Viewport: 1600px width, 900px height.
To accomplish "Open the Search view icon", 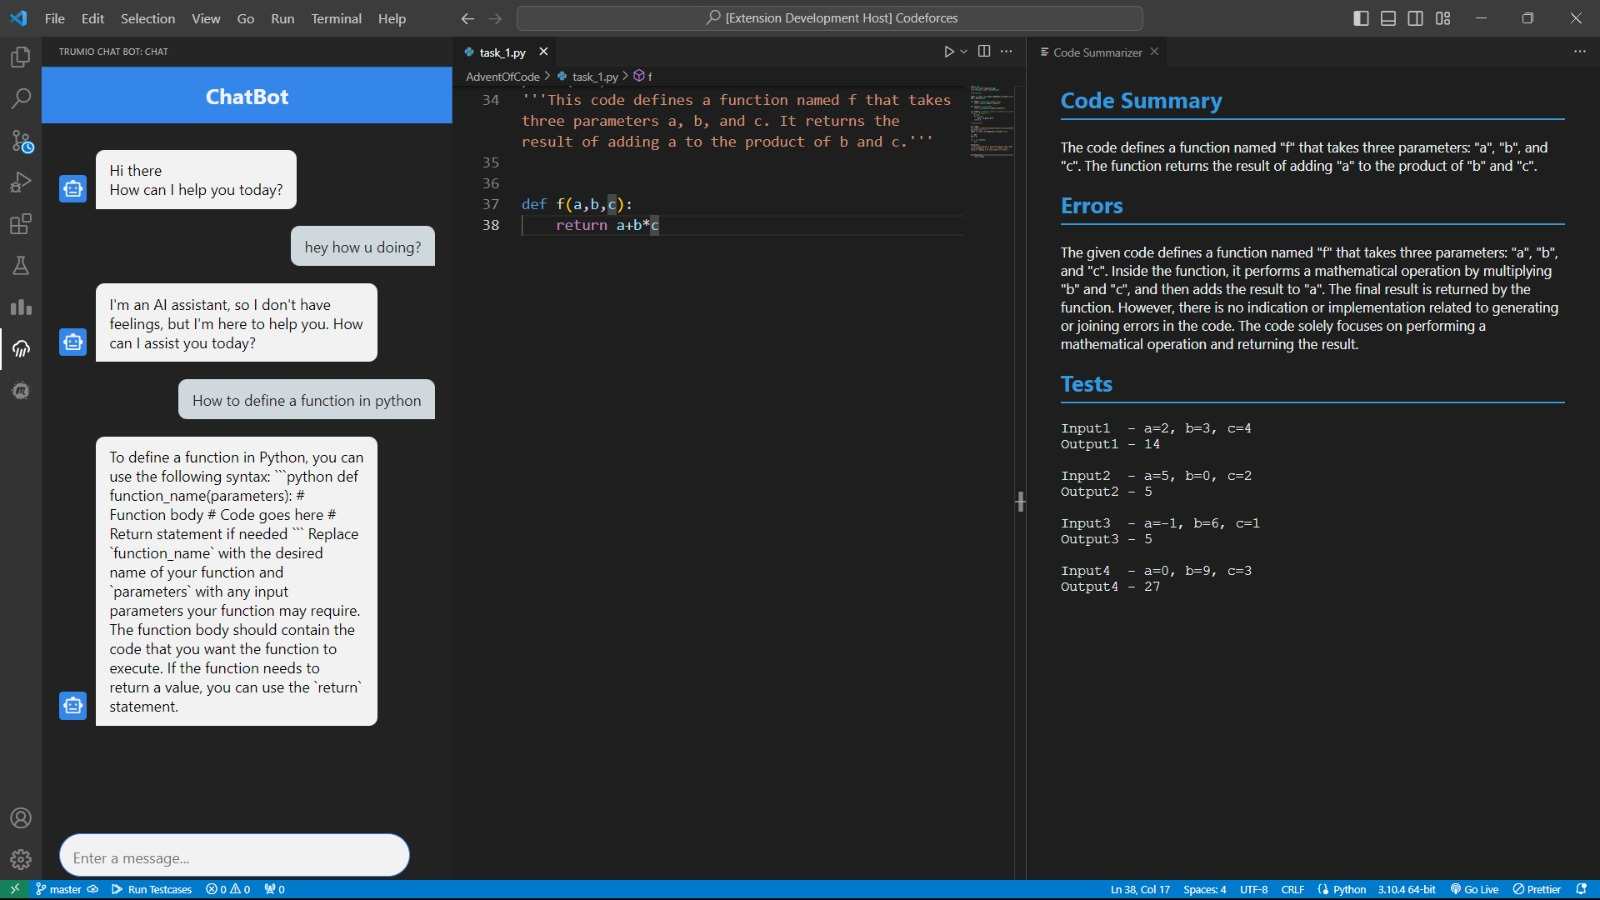I will coord(20,99).
